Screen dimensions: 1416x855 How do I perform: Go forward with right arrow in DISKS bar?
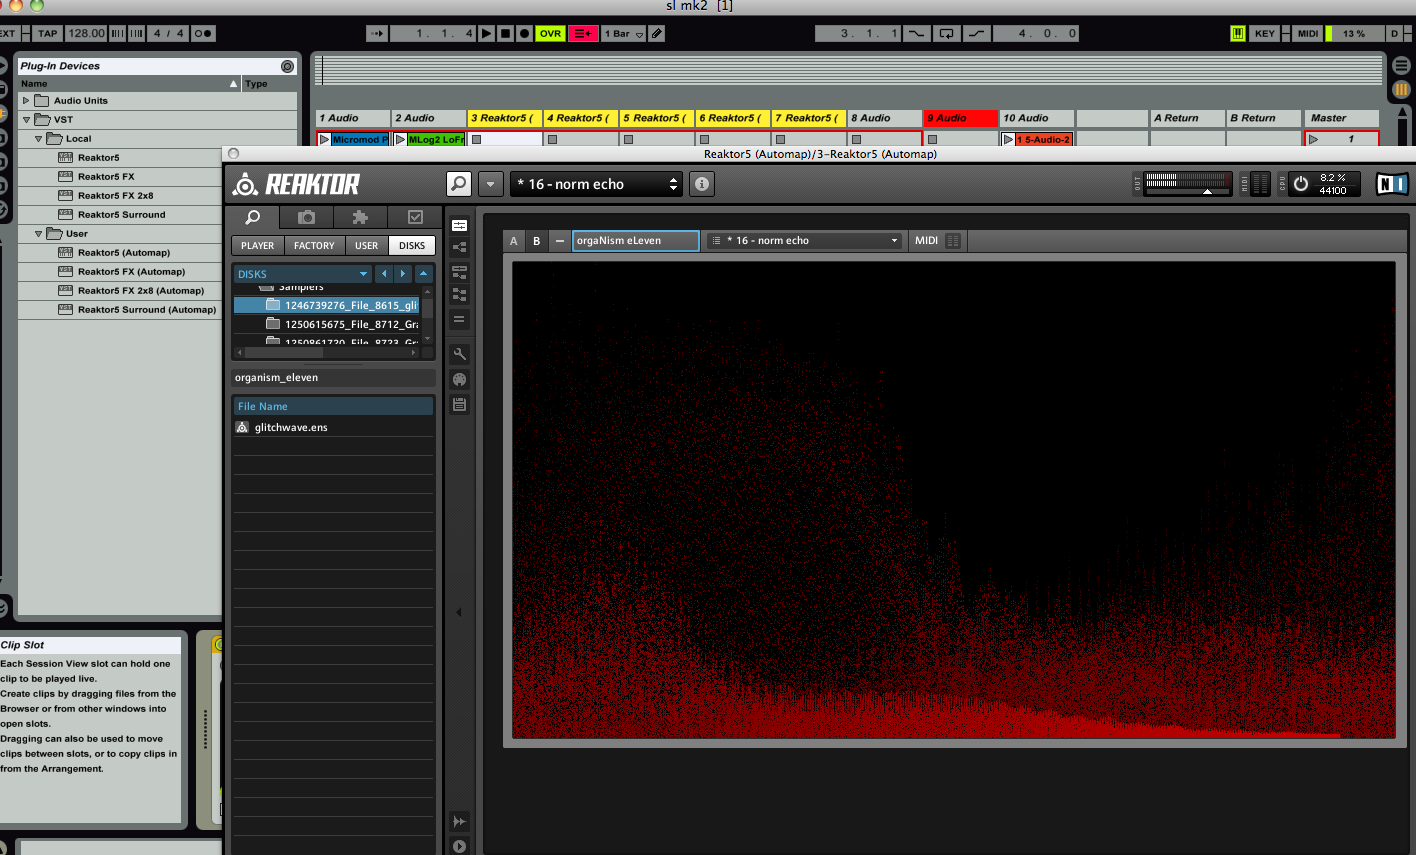point(403,274)
